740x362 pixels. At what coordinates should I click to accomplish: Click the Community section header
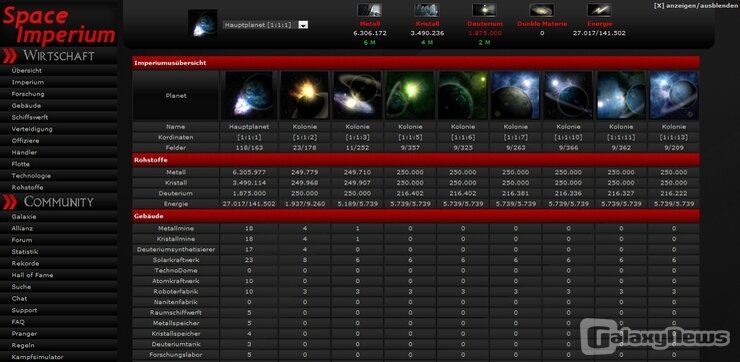click(x=59, y=202)
